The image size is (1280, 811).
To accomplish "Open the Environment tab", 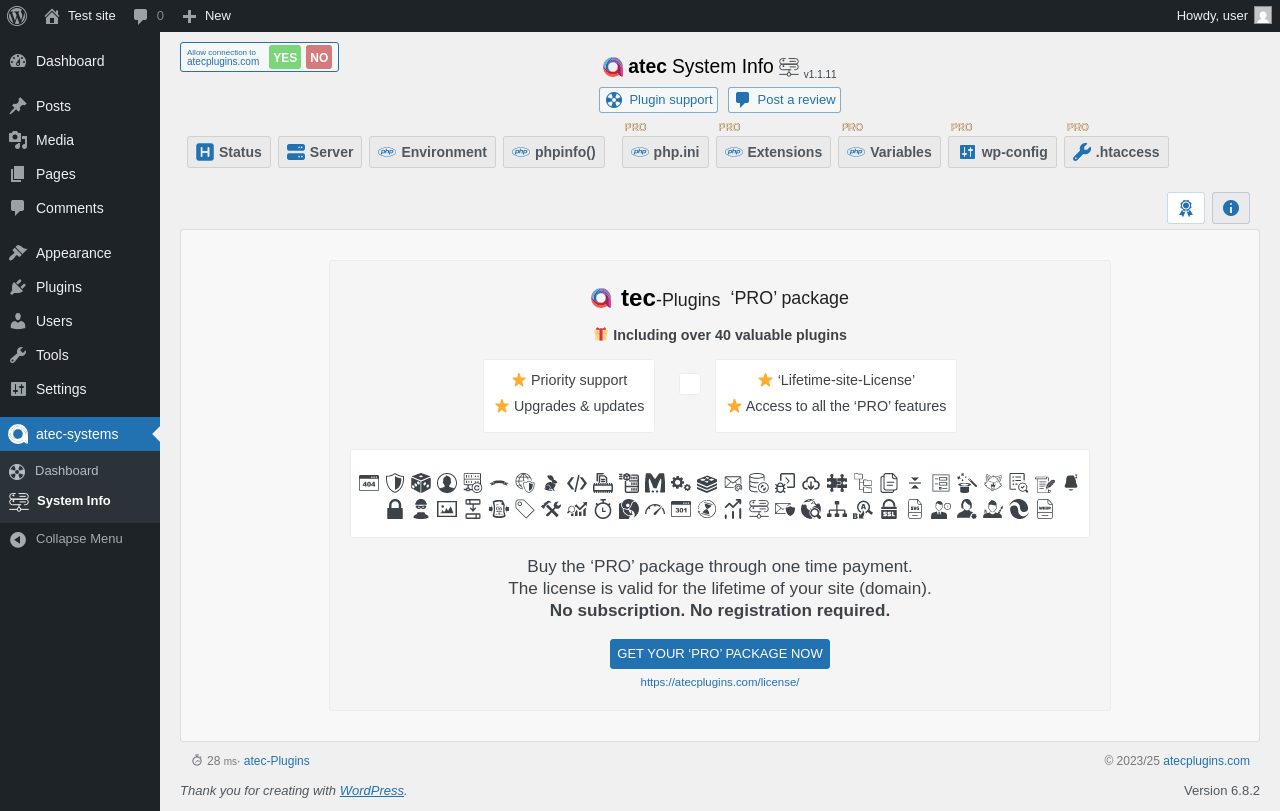I will click(432, 152).
